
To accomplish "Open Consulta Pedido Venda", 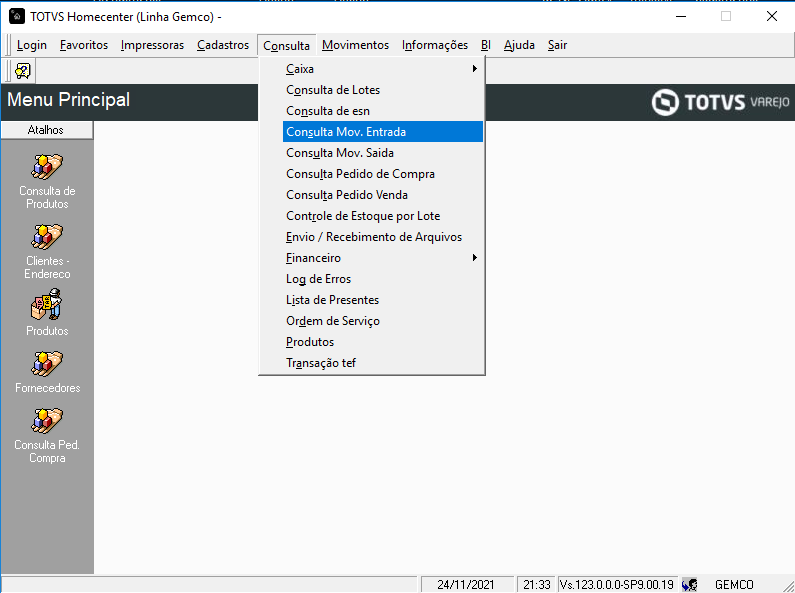I will point(383,195).
